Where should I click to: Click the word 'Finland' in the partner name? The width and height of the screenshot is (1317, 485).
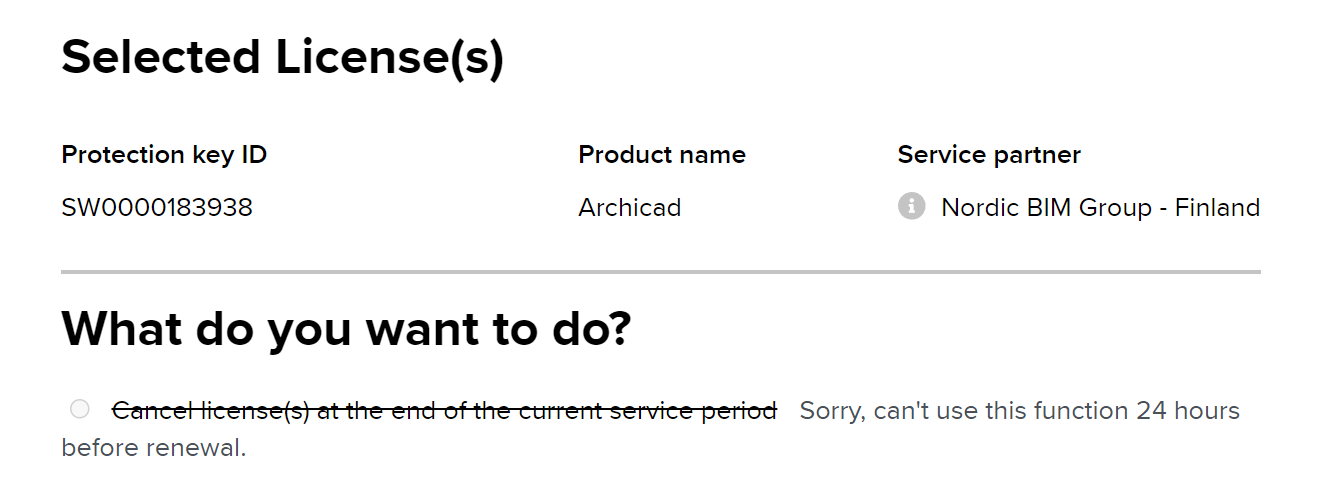1217,208
